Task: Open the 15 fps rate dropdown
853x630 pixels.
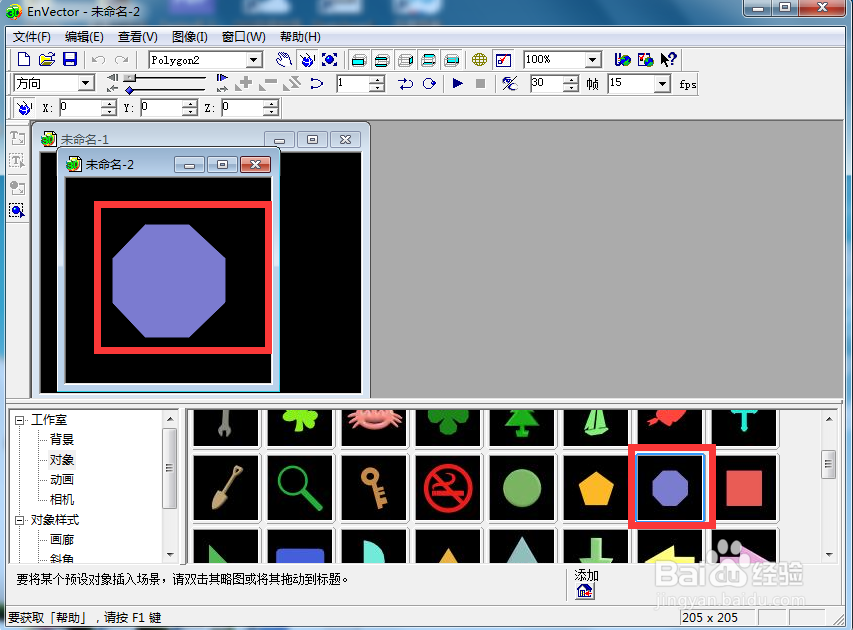Action: coord(662,84)
